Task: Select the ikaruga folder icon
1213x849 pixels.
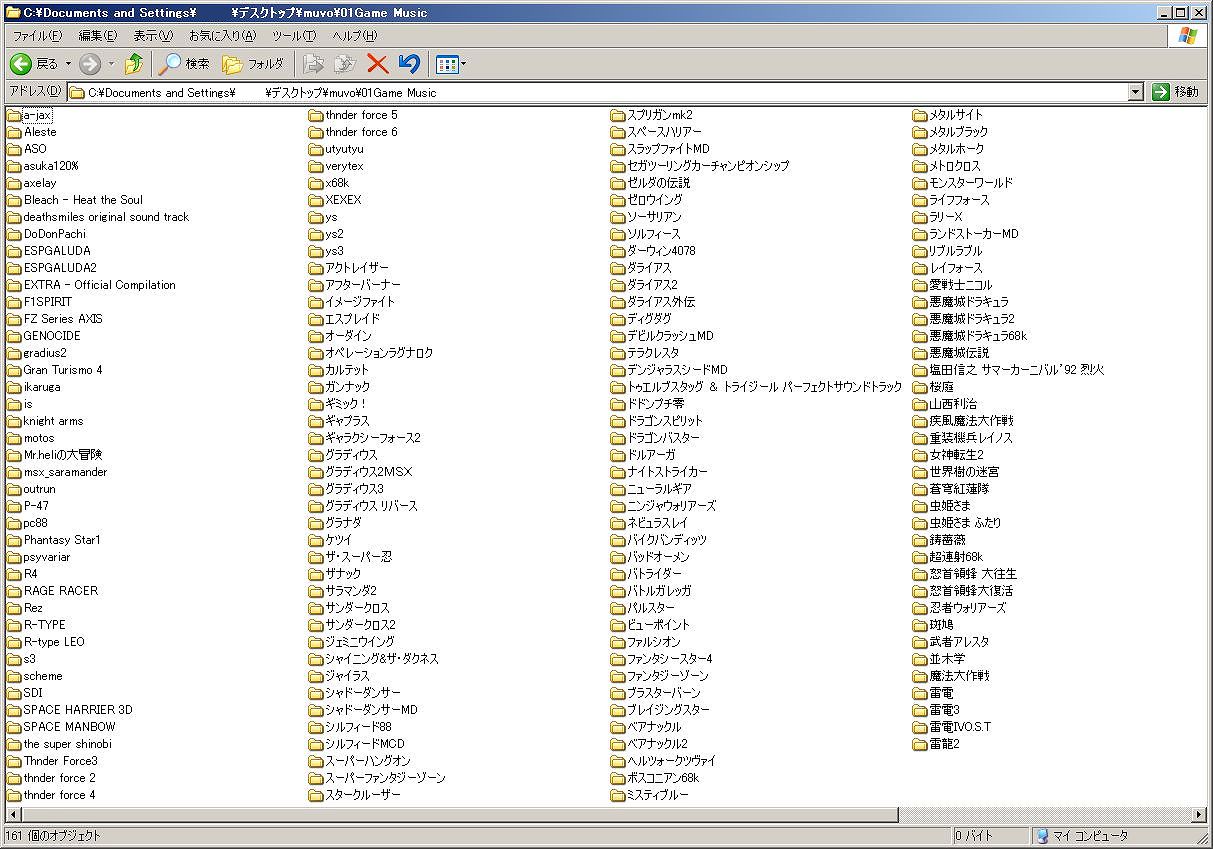Action: [x=13, y=387]
